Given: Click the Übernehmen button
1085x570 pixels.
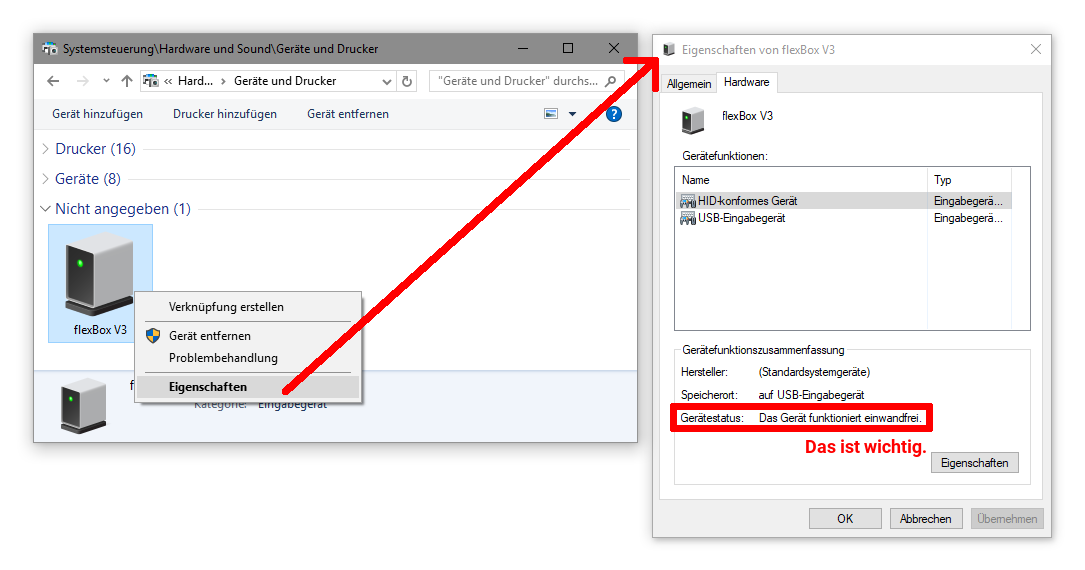Looking at the screenshot, I should coord(1007,519).
